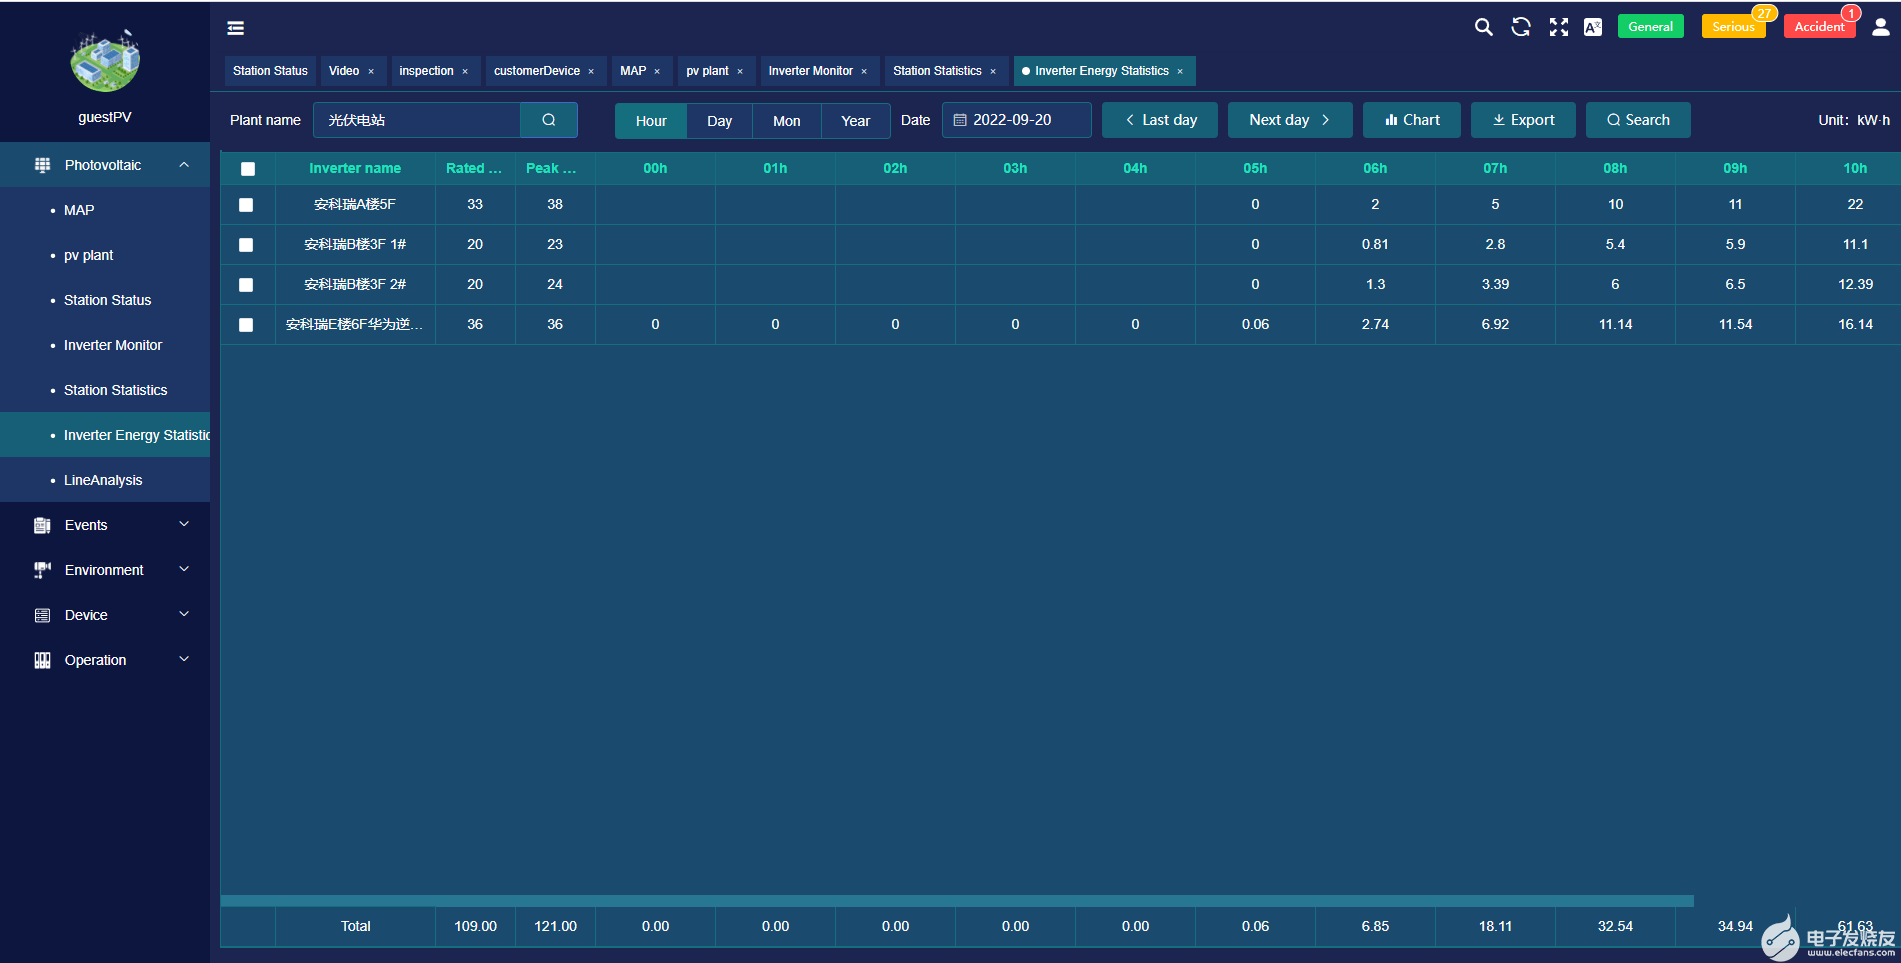Close the inspection tab
The image size is (1901, 963).
(465, 72)
